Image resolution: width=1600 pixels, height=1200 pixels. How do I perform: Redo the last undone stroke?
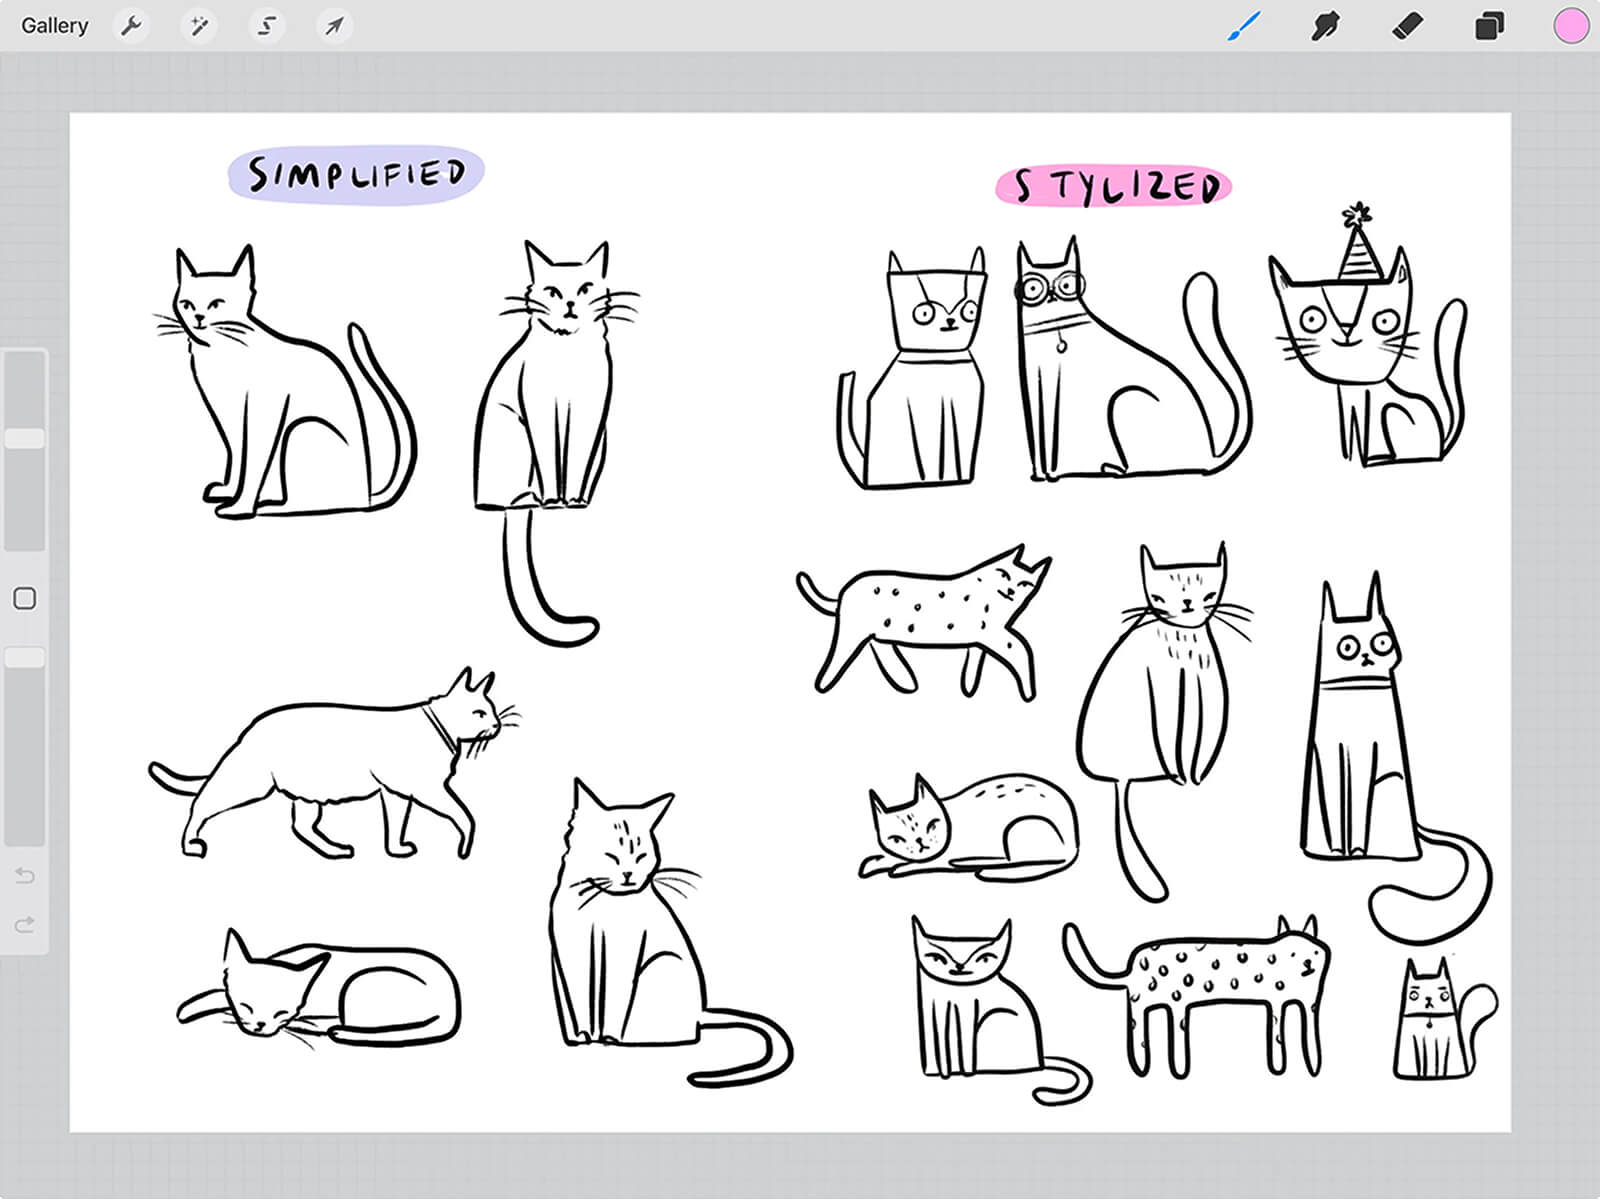point(25,924)
